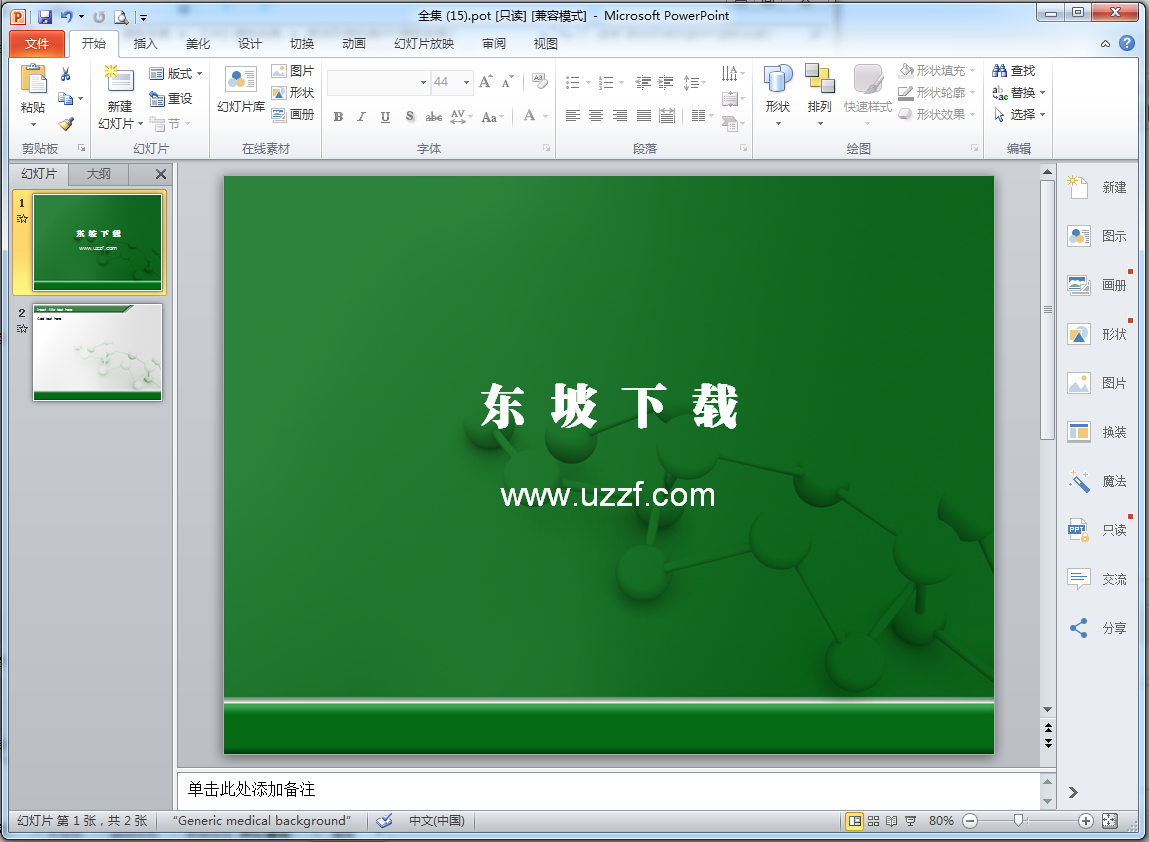Click the Help question mark icon
1149x842 pixels.
tap(1127, 43)
